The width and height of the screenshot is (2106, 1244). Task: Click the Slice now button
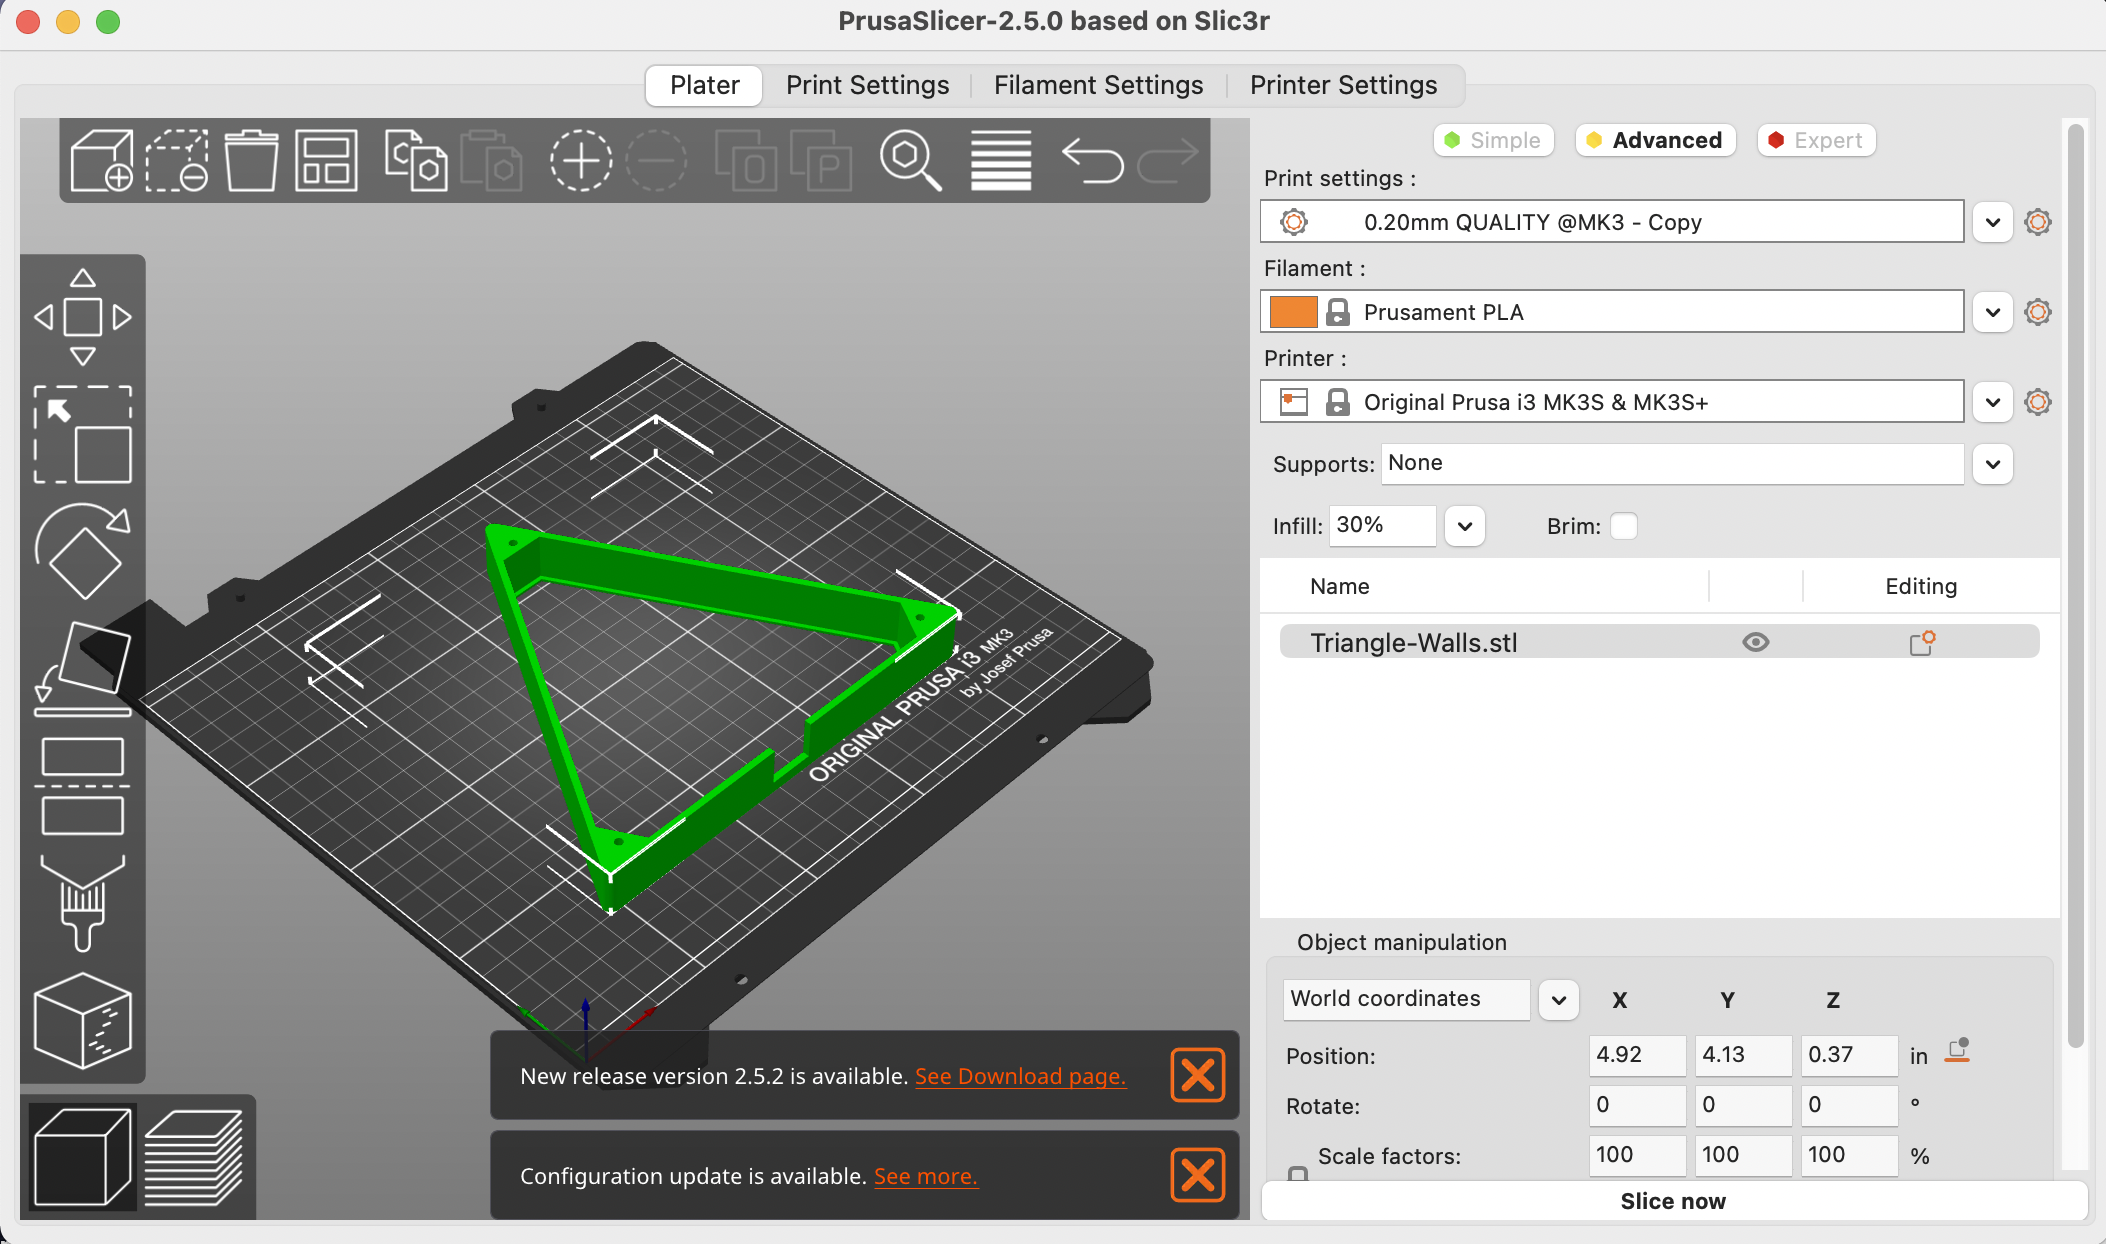pyautogui.click(x=1674, y=1201)
